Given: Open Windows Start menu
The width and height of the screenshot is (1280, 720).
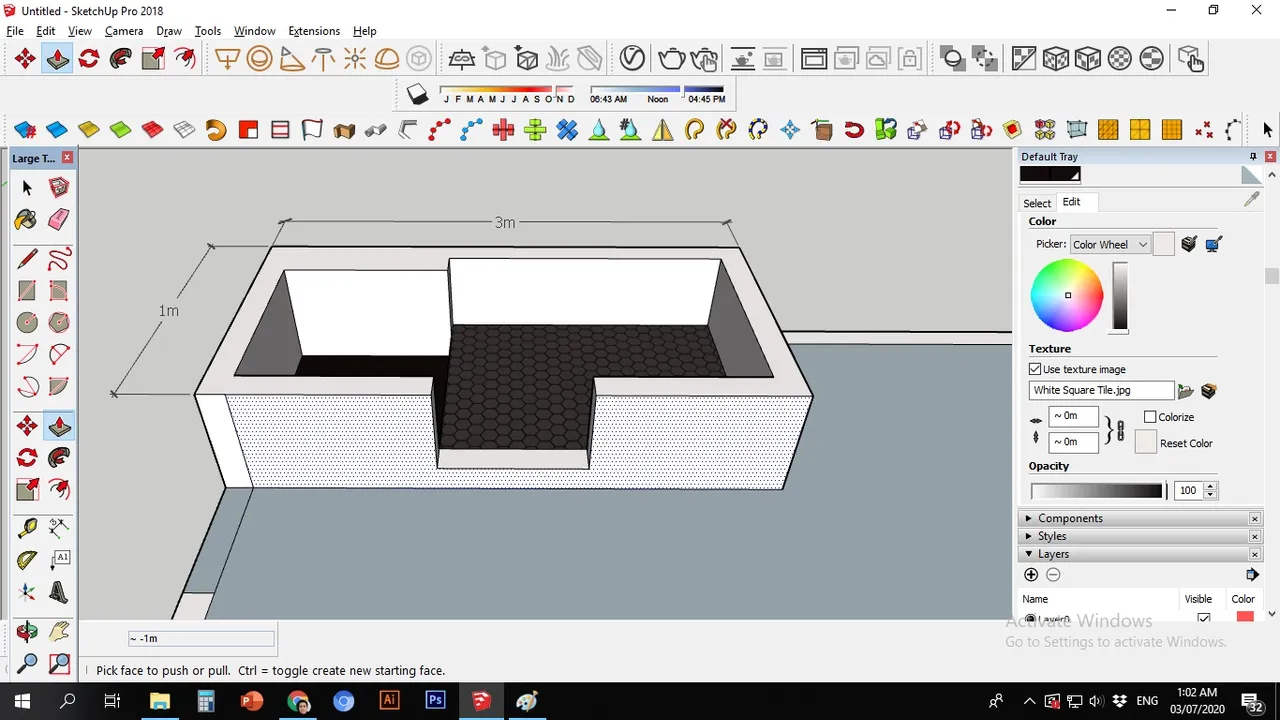Looking at the screenshot, I should (x=22, y=701).
